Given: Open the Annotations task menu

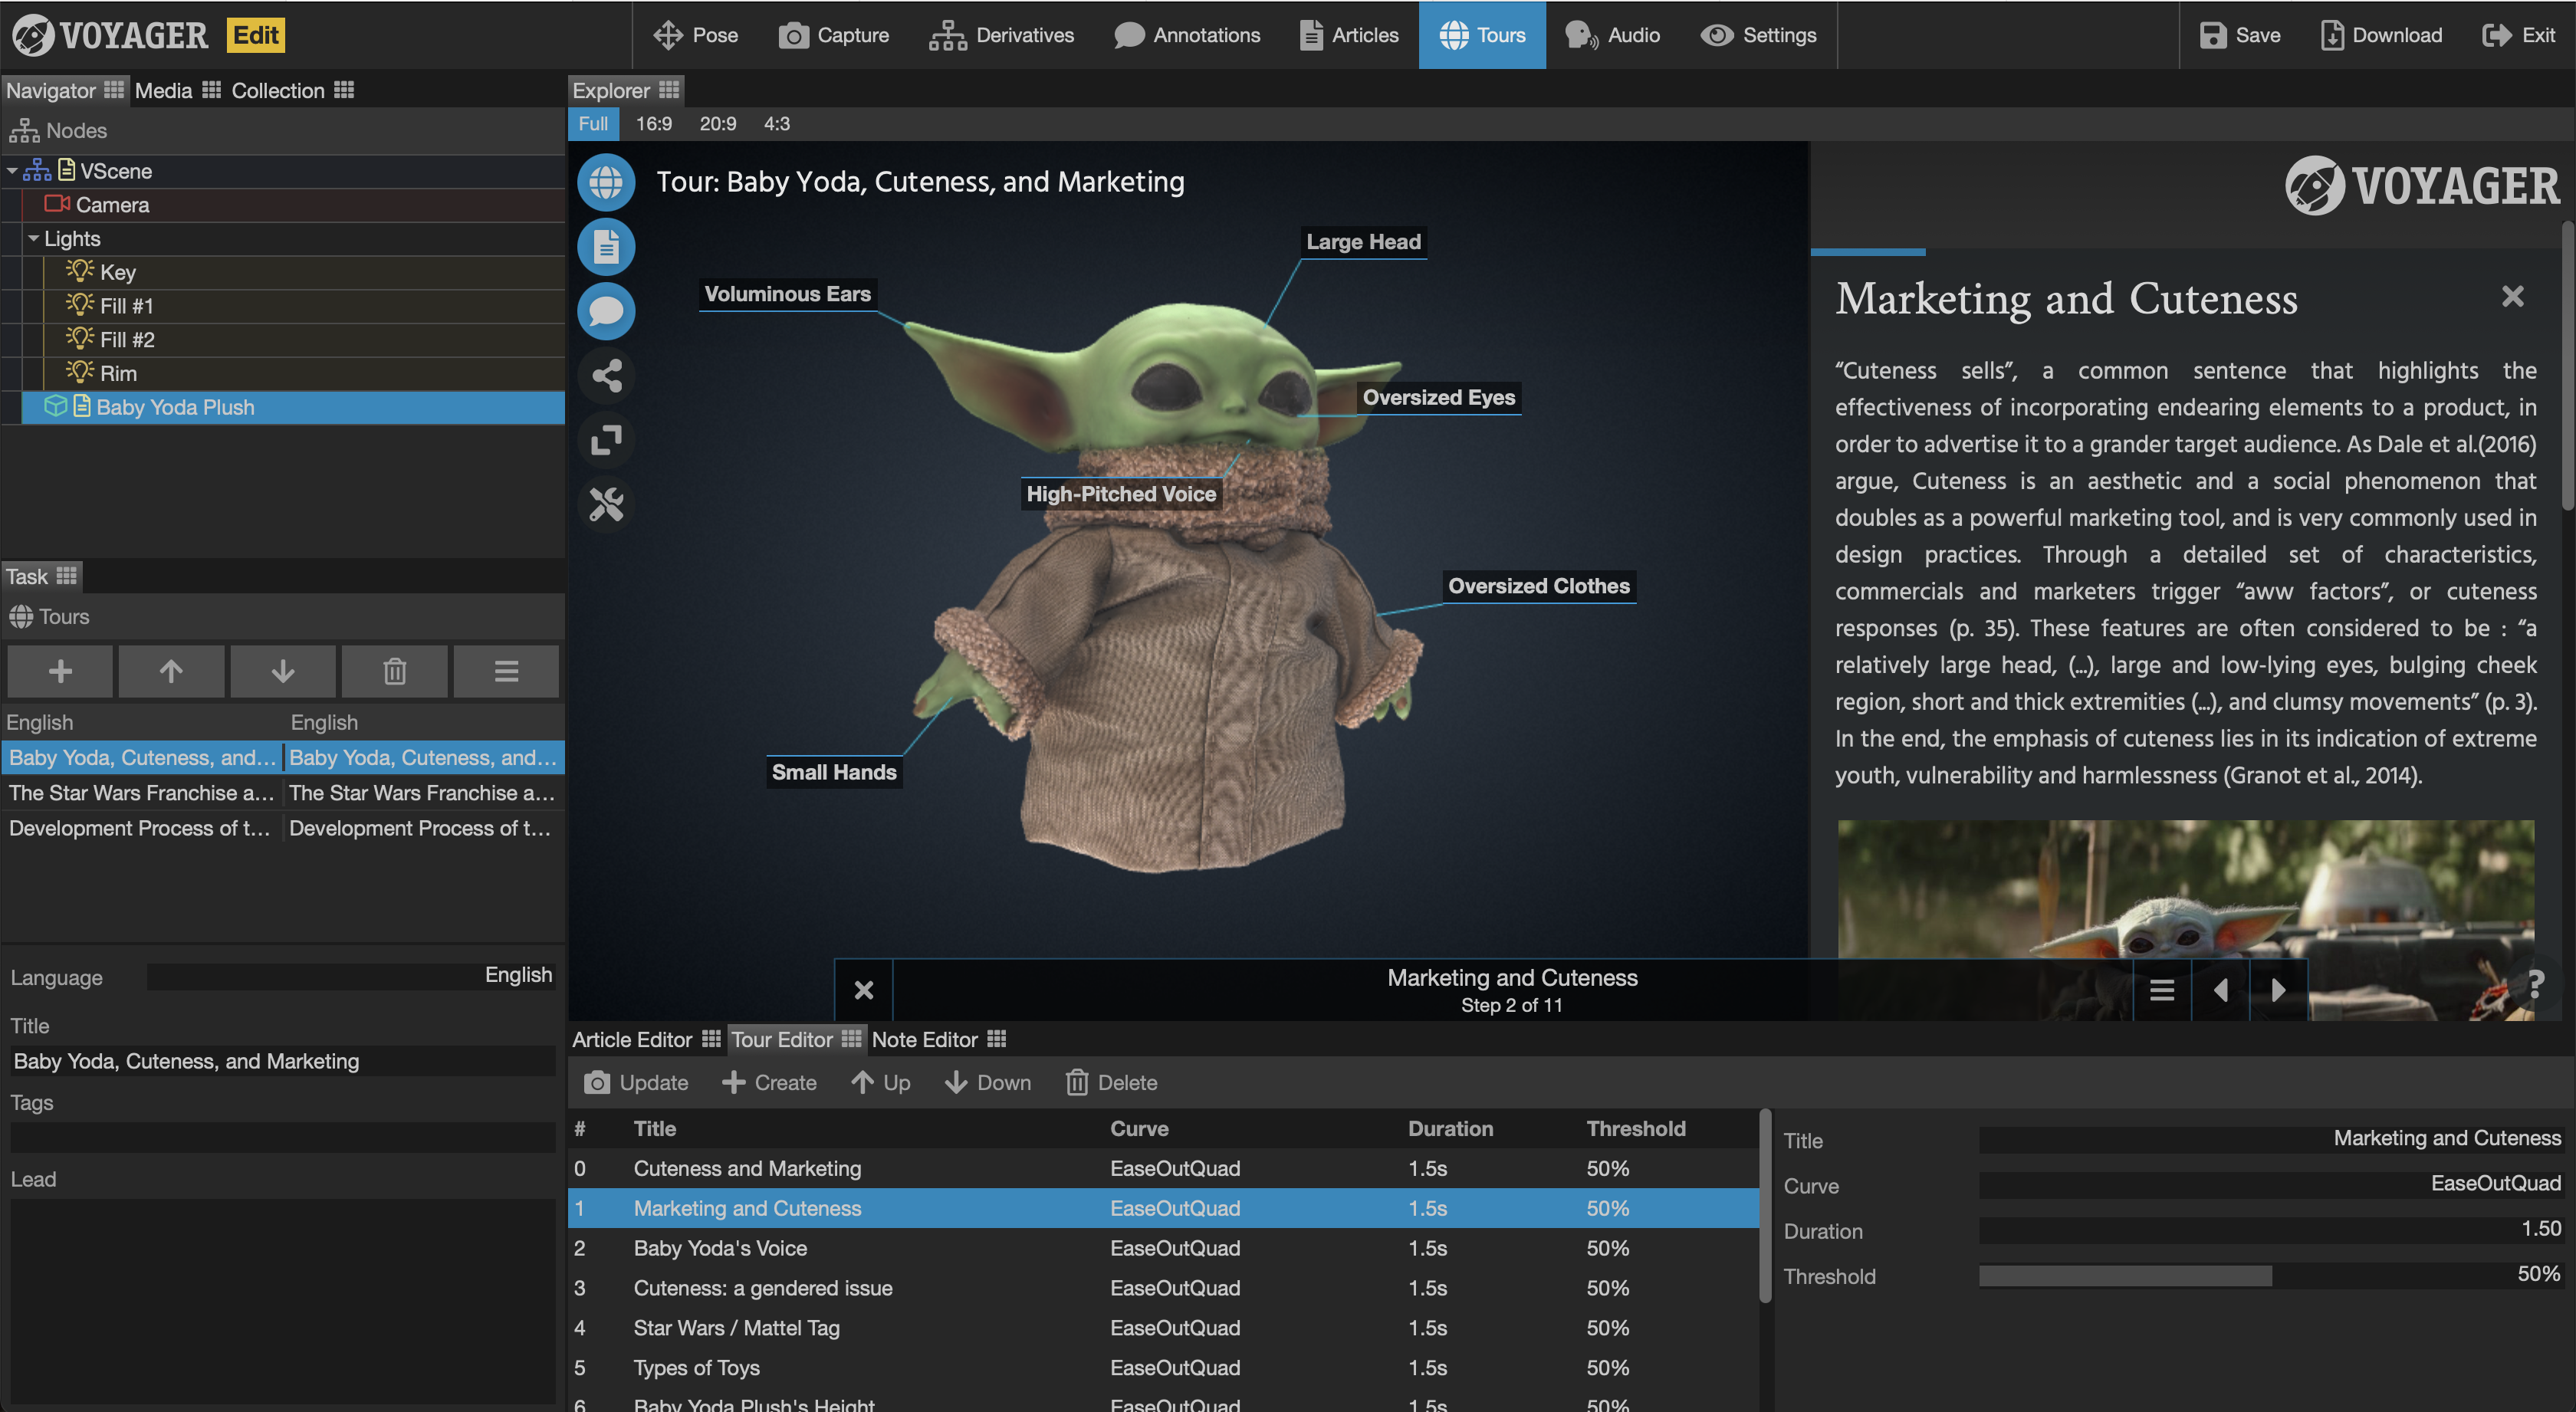Looking at the screenshot, I should 1187,35.
